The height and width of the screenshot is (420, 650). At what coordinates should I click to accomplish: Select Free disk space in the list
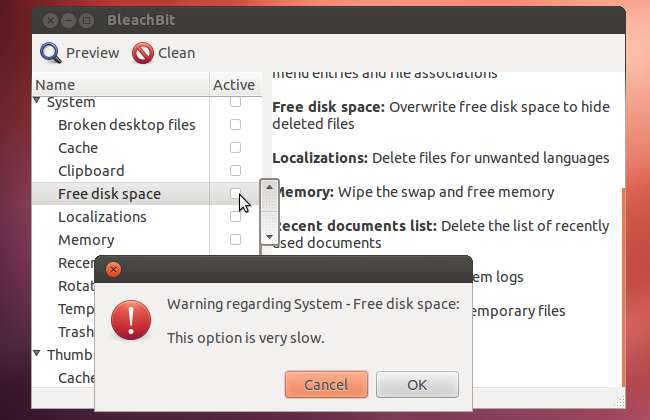coord(109,194)
